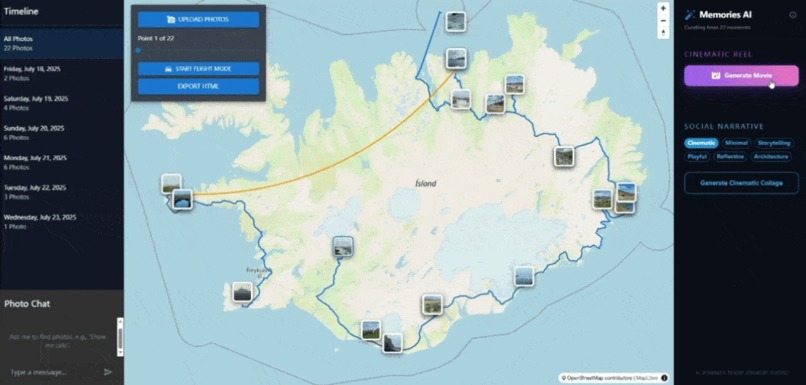Click the 'Point 1 of 22' label
The width and height of the screenshot is (806, 385).
click(156, 39)
